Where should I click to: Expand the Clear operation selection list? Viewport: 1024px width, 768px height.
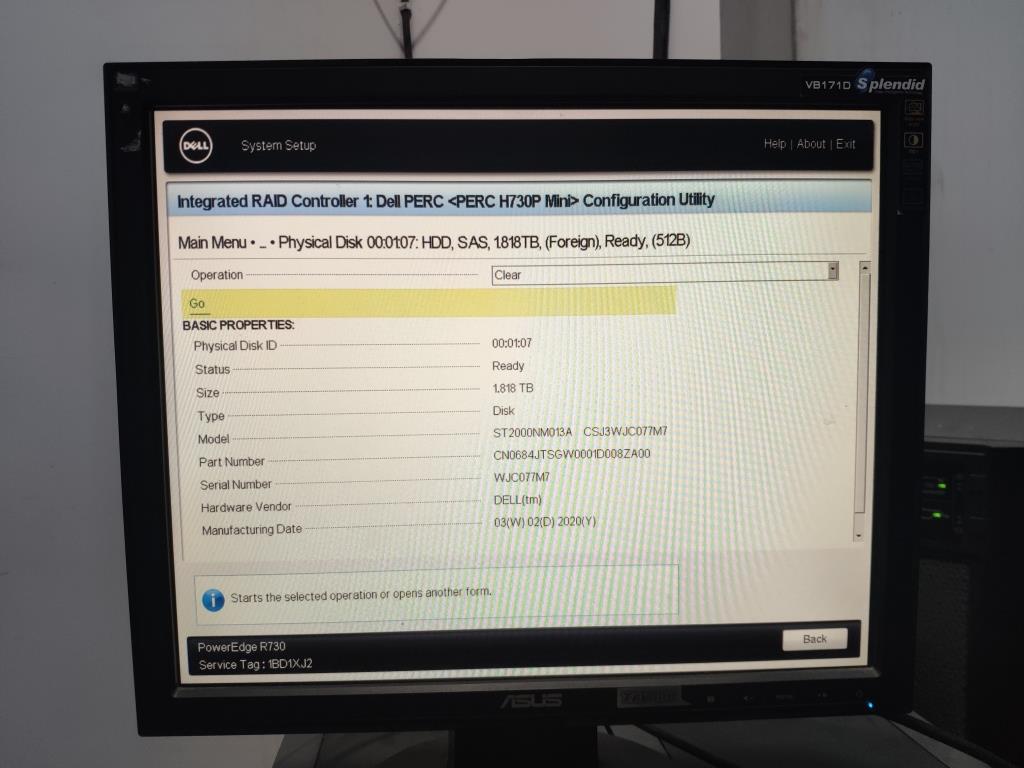(834, 271)
